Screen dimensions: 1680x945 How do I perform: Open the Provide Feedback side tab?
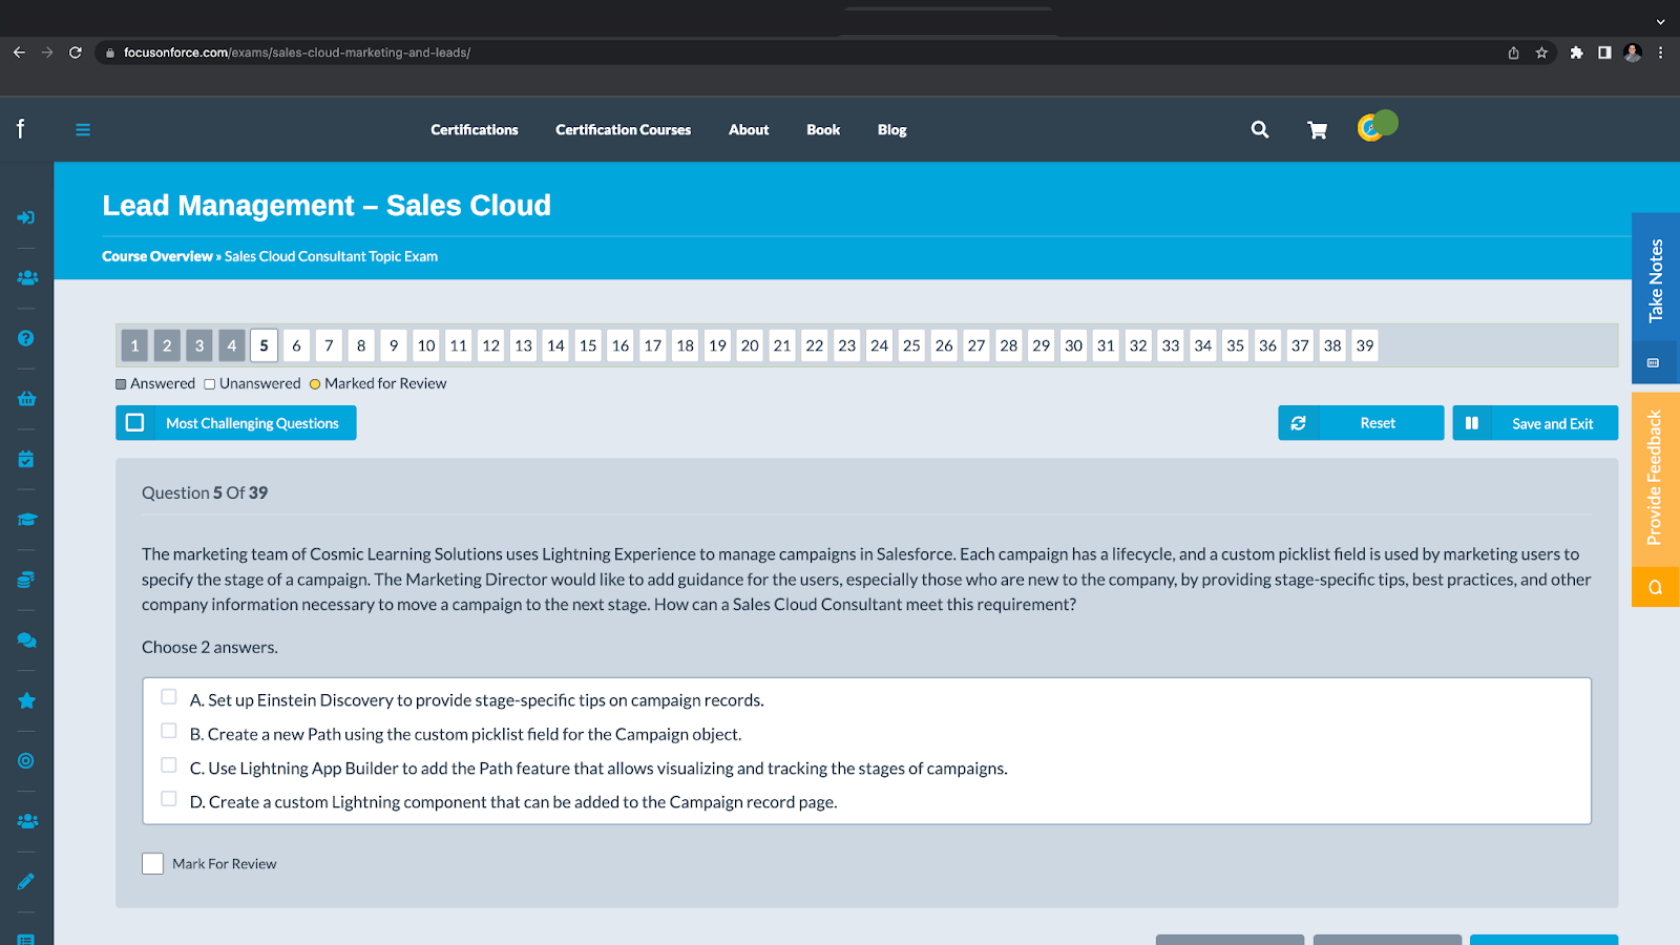coord(1655,479)
